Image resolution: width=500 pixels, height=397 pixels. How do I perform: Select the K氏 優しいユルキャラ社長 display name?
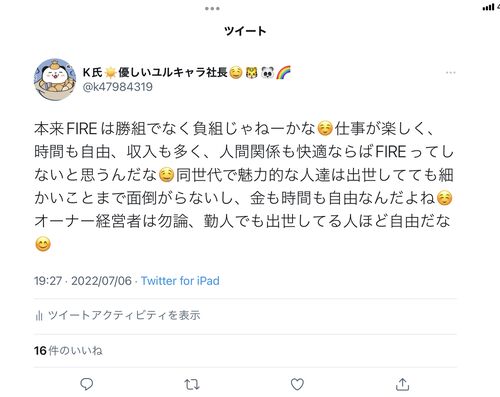point(155,72)
